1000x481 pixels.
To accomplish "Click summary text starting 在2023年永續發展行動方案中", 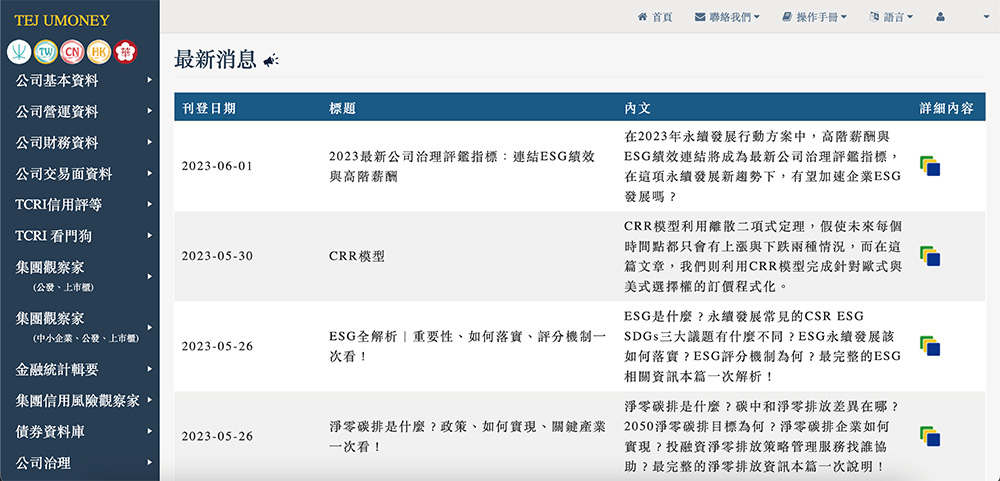I will [x=763, y=166].
